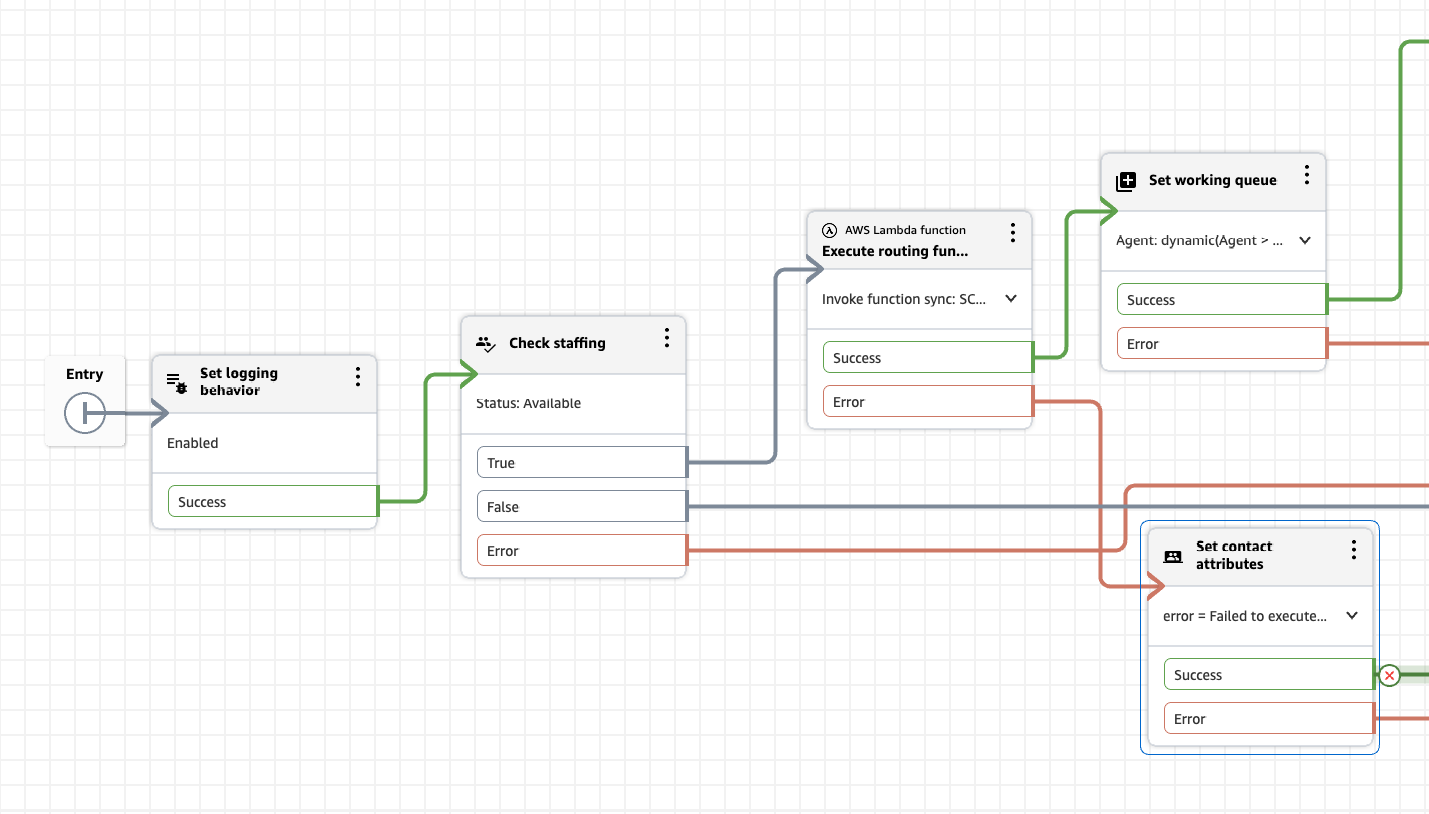Viewport: 1429px width, 814px height.
Task: Click the Set logging behavior block icon
Action: [x=177, y=382]
